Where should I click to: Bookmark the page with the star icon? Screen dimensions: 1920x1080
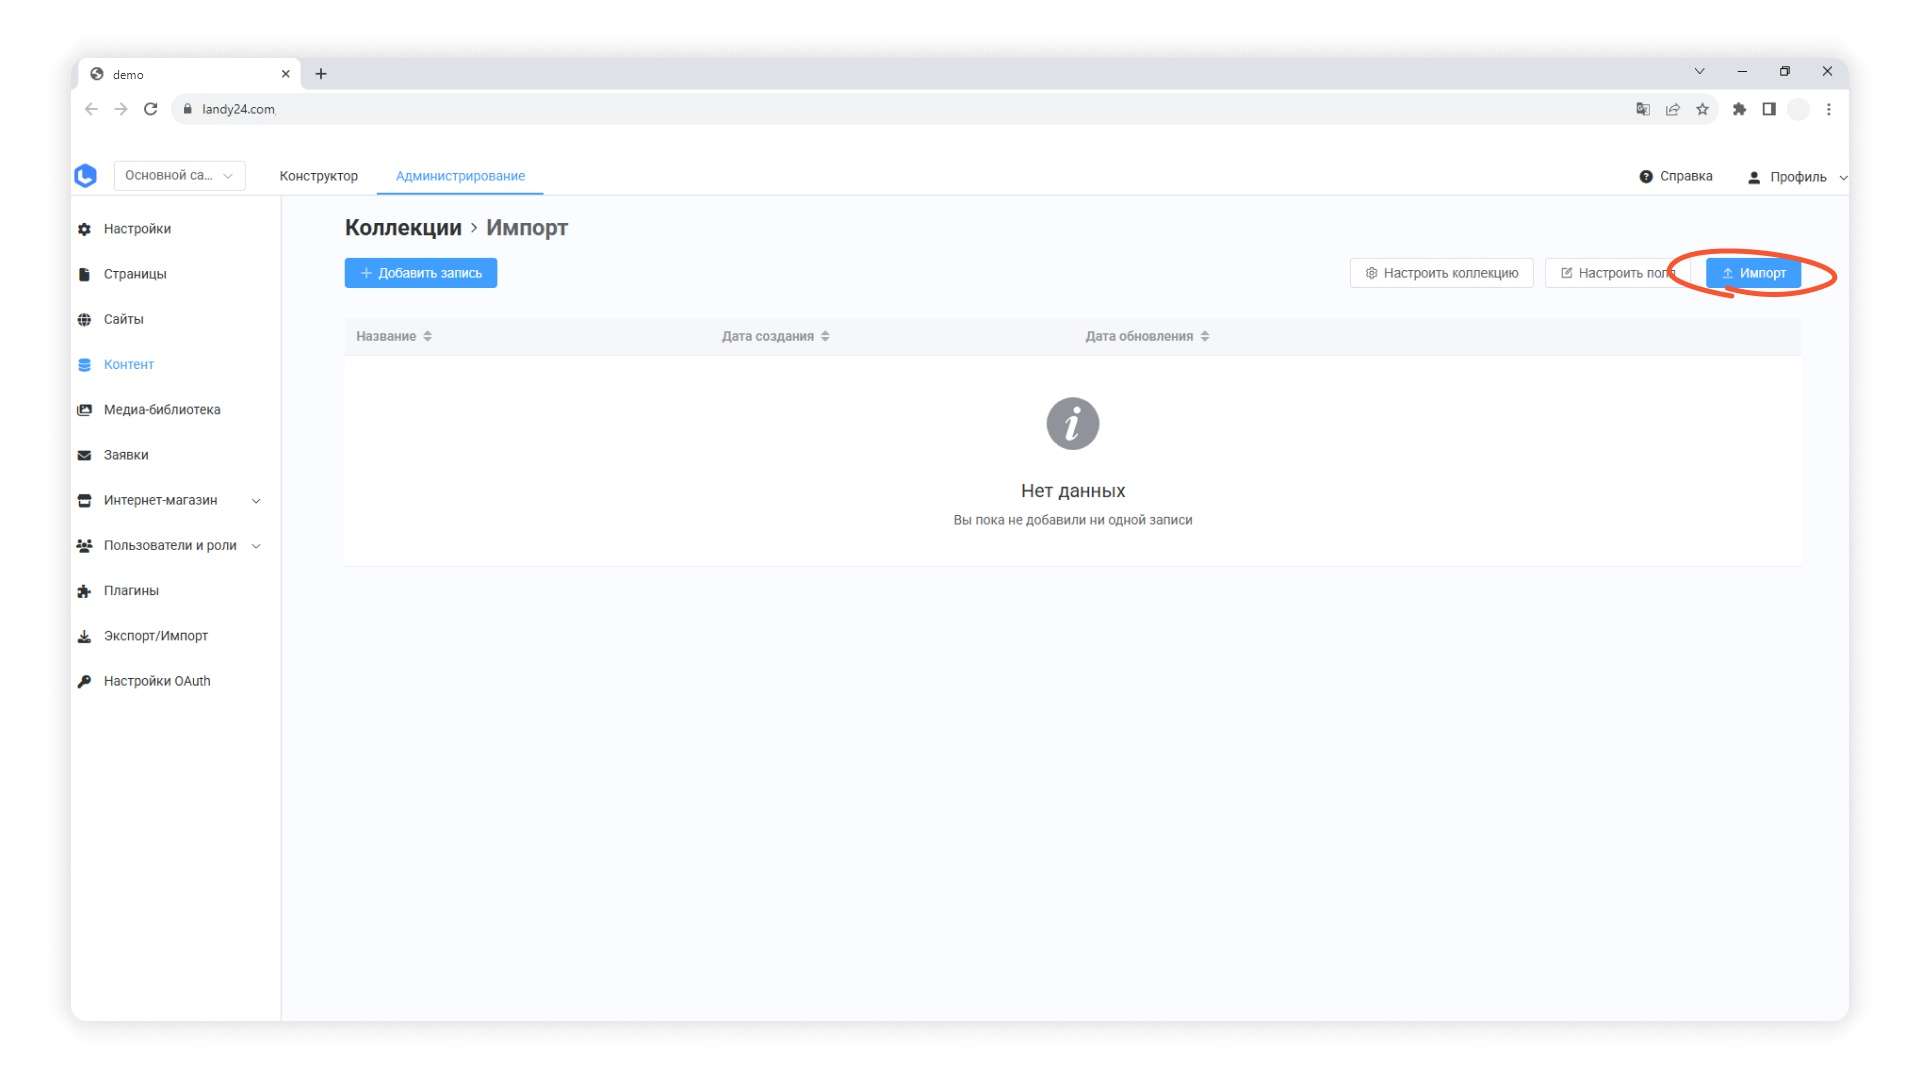click(1702, 109)
